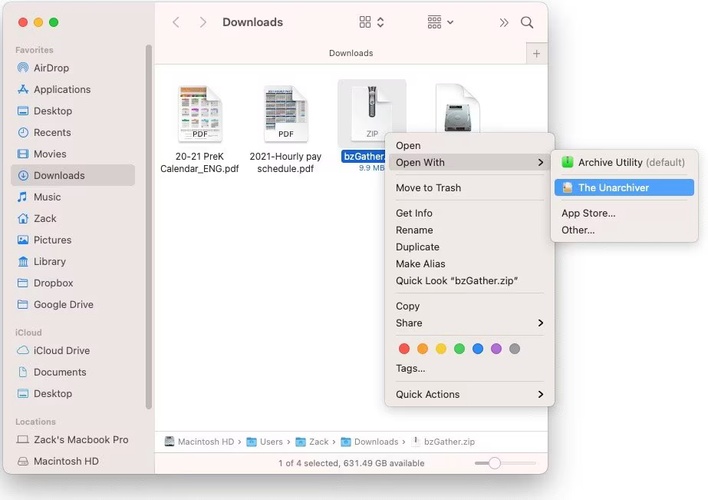
Task: Apply the yellow tag color
Action: click(441, 349)
